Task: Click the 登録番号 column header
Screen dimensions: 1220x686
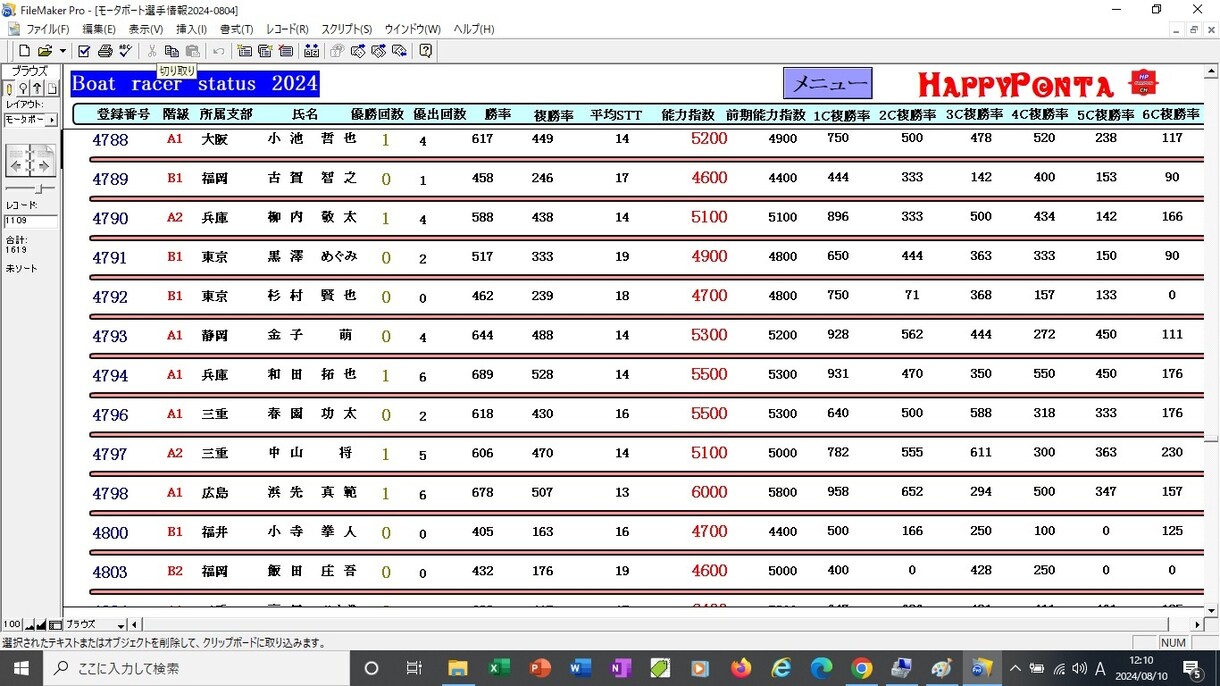Action: (x=123, y=115)
